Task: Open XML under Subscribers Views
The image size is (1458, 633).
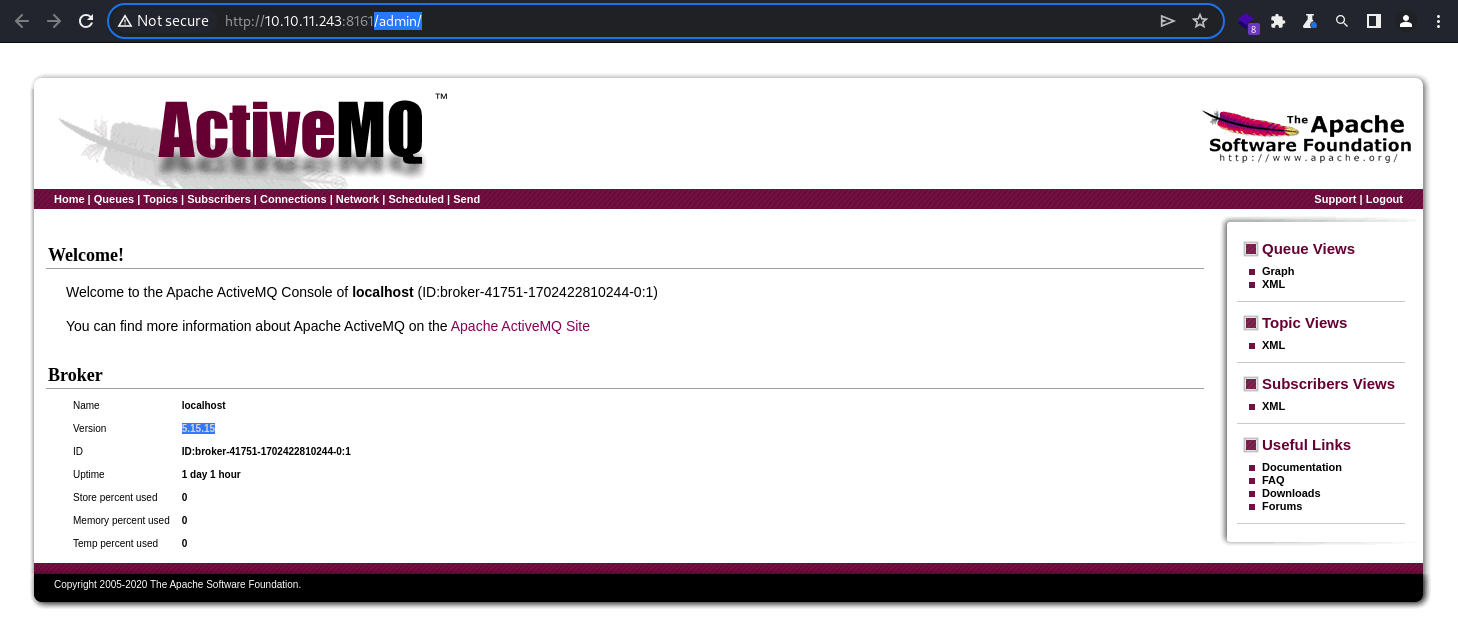Action: tap(1273, 406)
